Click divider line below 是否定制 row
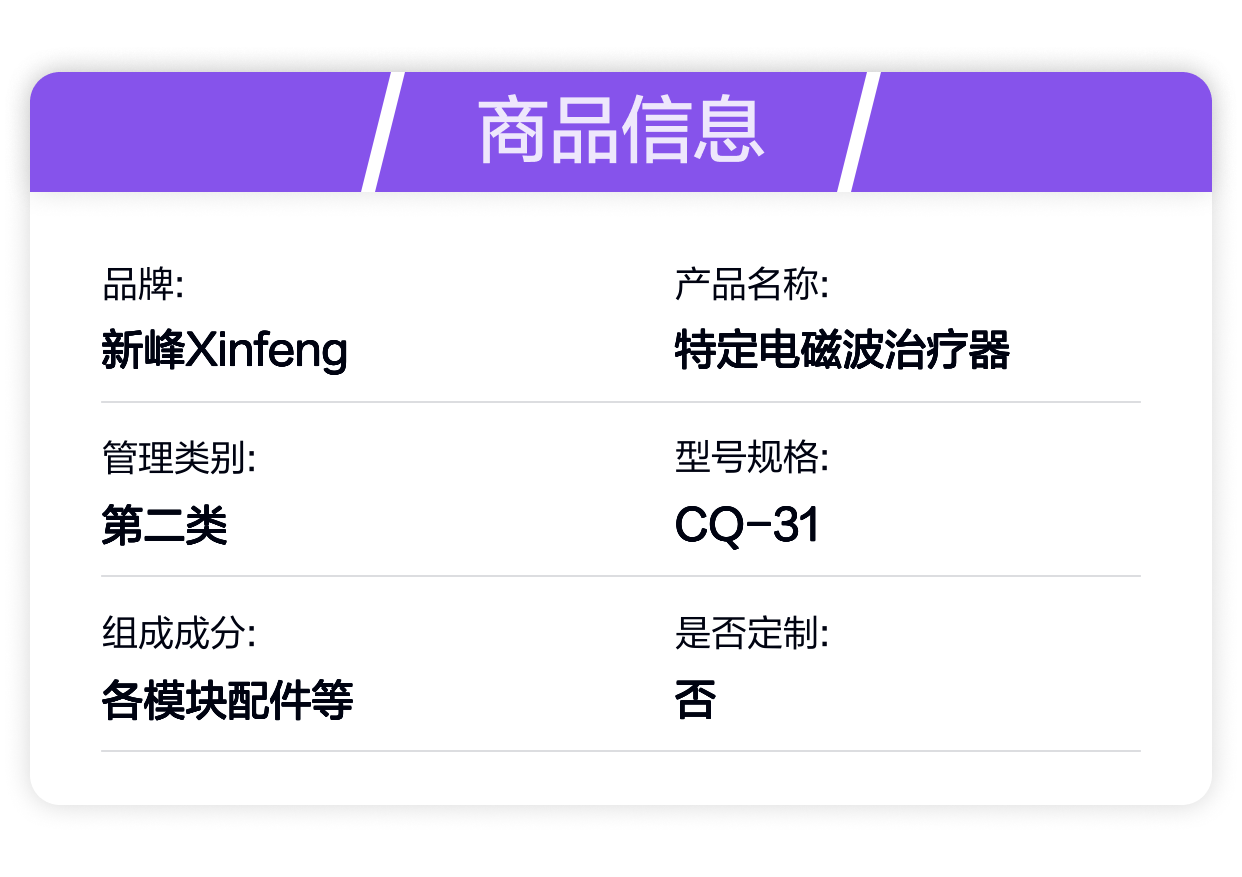 (621, 751)
